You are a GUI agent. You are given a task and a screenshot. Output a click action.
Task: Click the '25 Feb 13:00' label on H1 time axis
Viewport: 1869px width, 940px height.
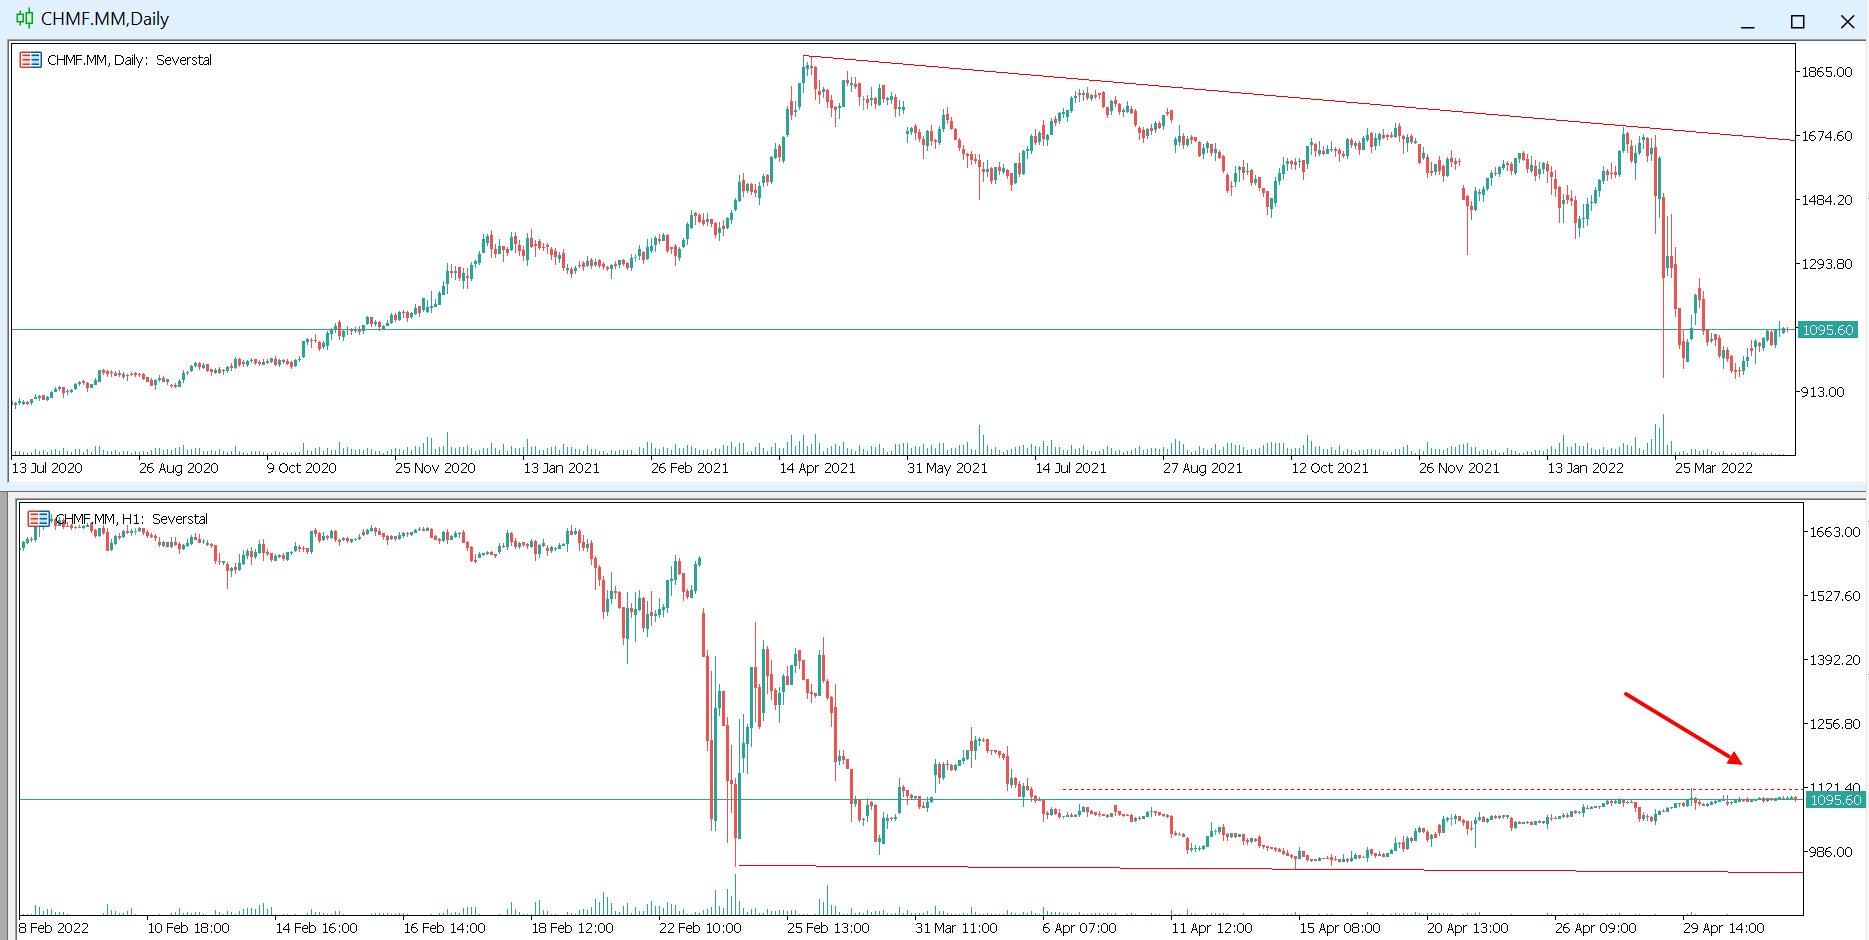click(x=828, y=928)
